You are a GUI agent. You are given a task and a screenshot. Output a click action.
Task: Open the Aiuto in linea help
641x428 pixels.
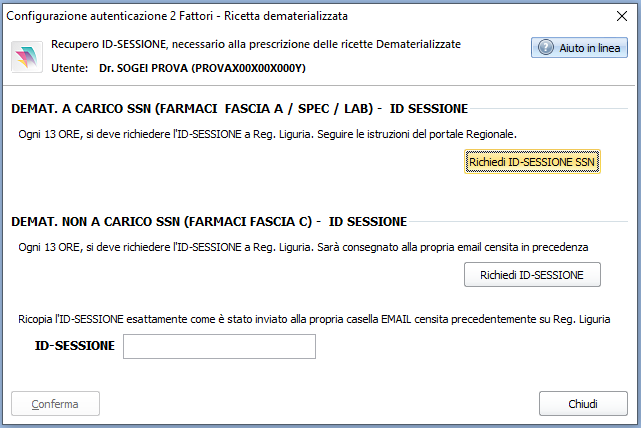tap(579, 48)
